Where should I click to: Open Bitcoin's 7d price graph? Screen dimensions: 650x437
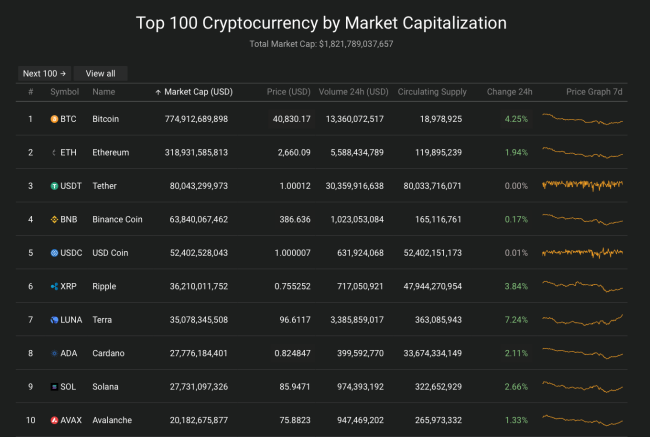coord(582,119)
